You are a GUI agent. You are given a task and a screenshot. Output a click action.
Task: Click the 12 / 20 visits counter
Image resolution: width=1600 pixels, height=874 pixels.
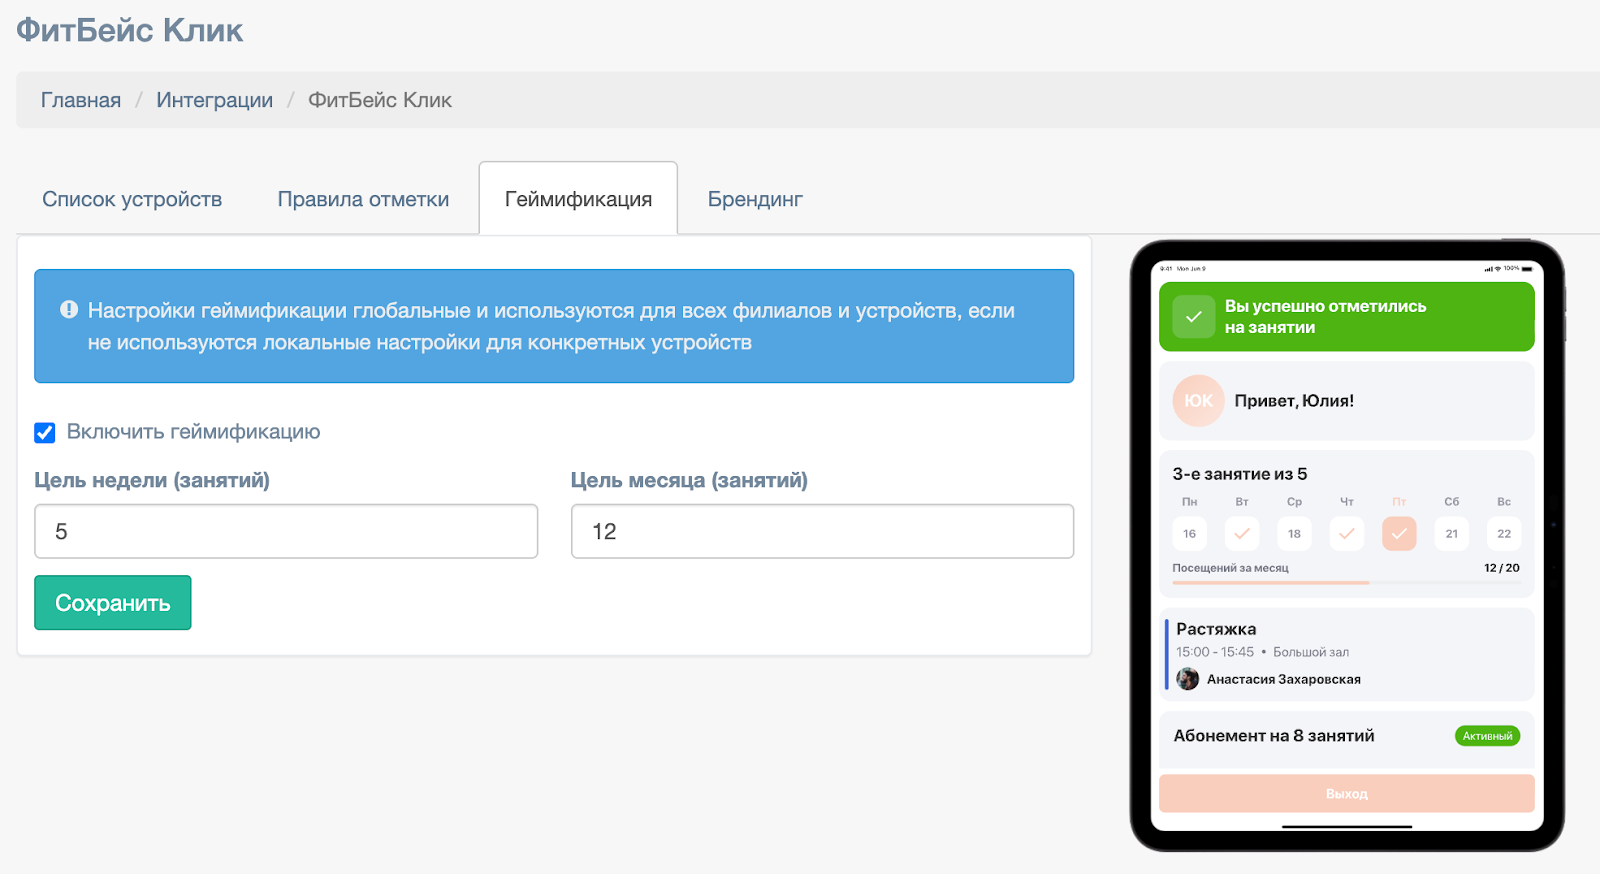tap(1502, 568)
